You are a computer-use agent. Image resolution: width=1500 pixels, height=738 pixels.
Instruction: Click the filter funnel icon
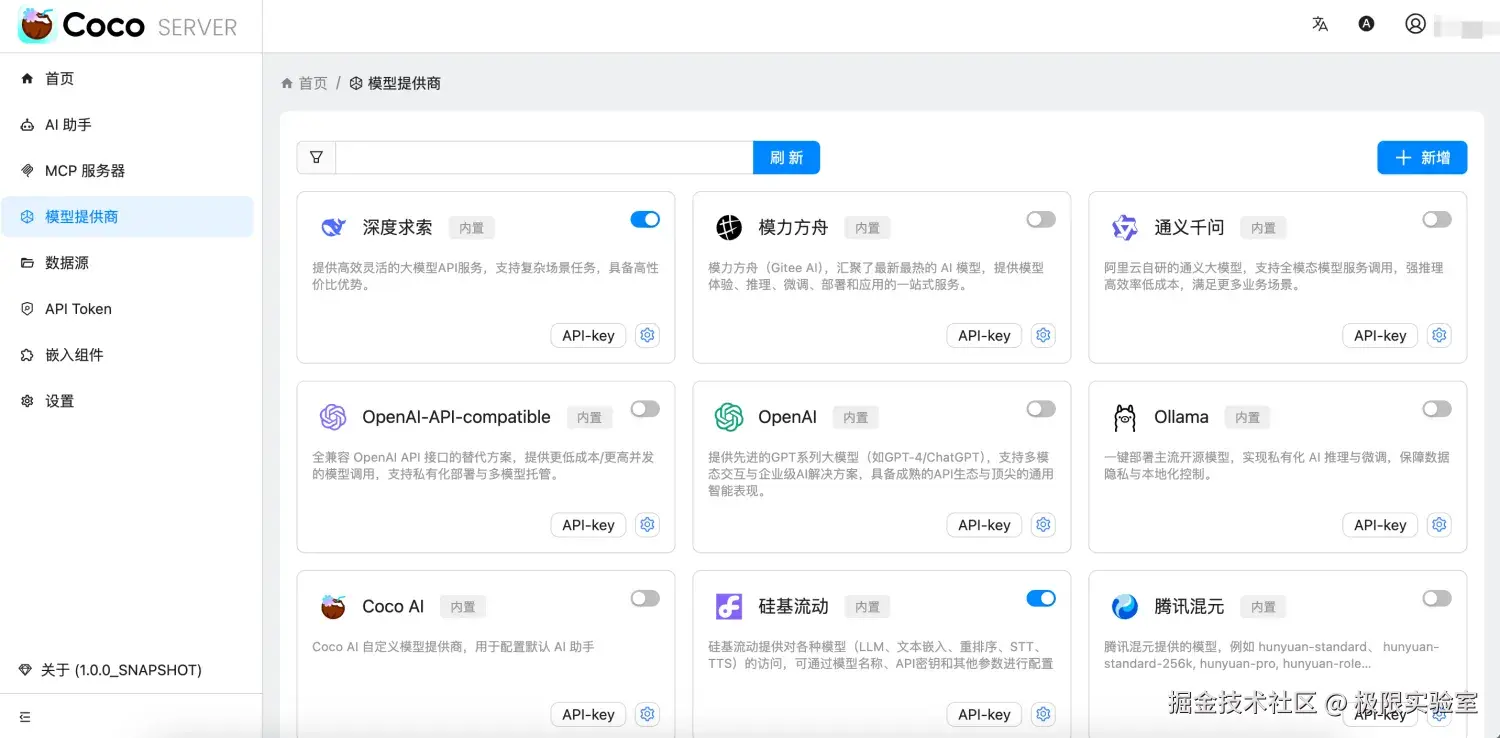tap(316, 157)
